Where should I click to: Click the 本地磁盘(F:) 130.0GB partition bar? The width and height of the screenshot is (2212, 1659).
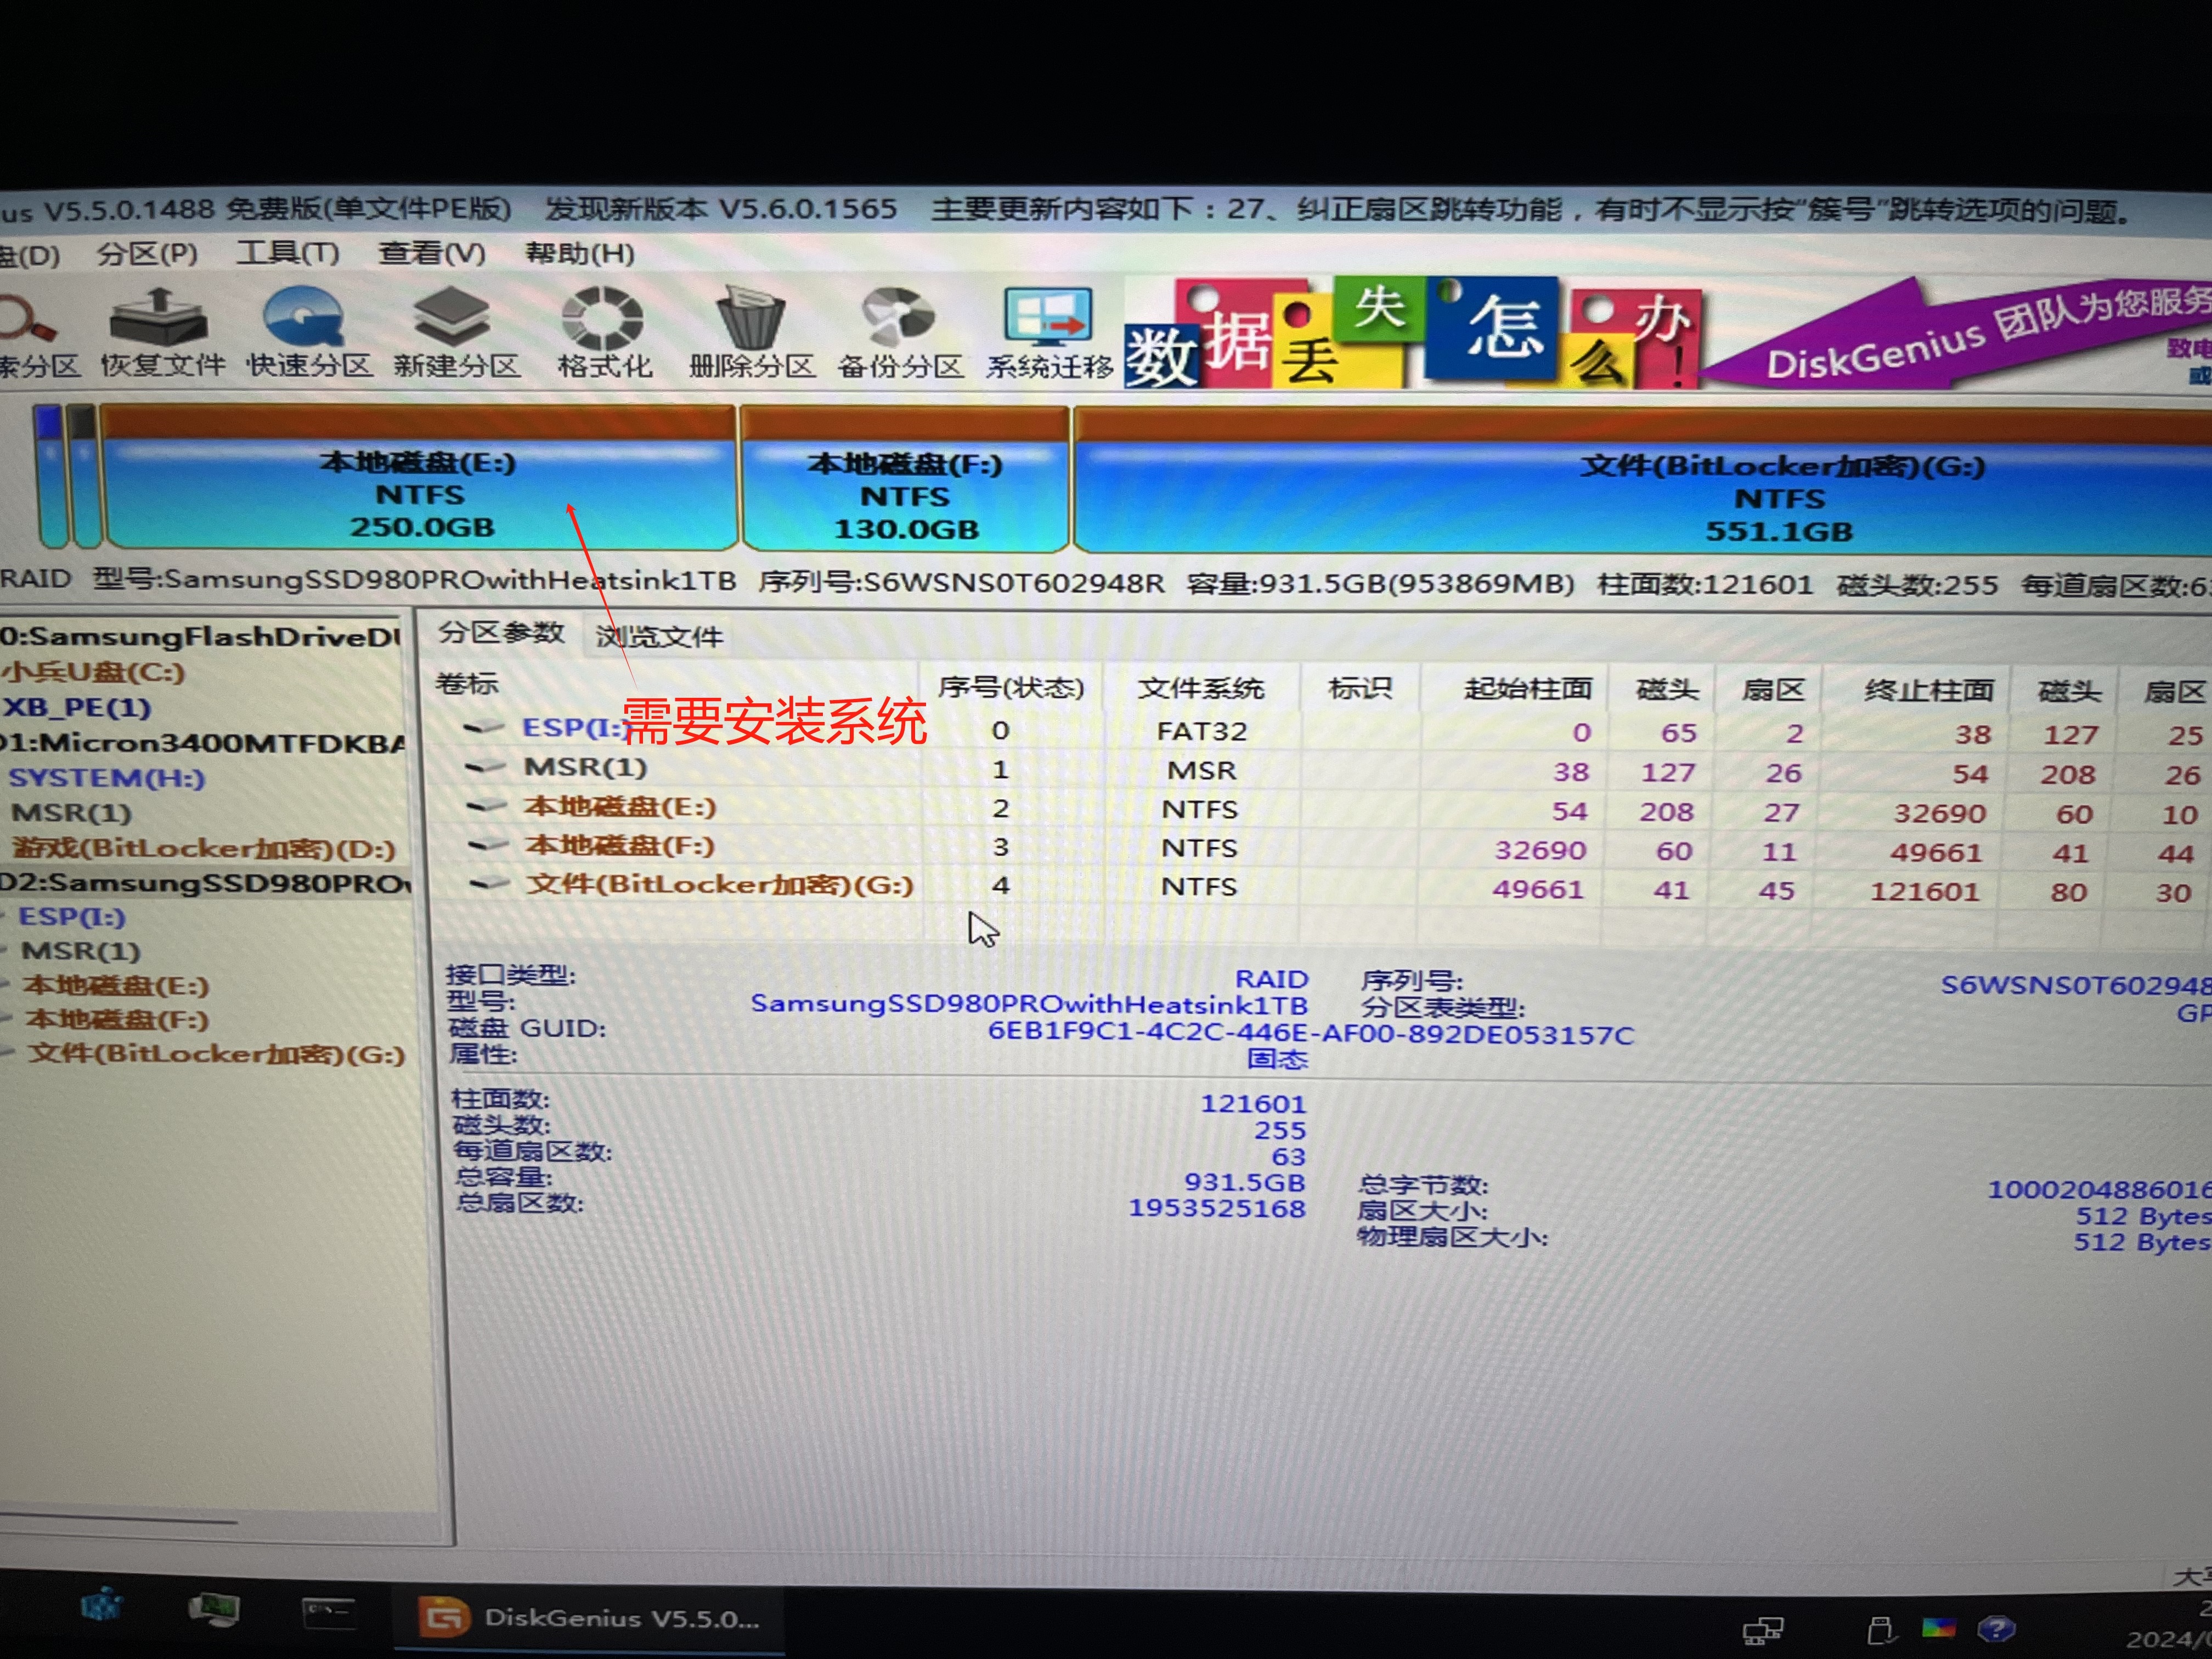(904, 495)
